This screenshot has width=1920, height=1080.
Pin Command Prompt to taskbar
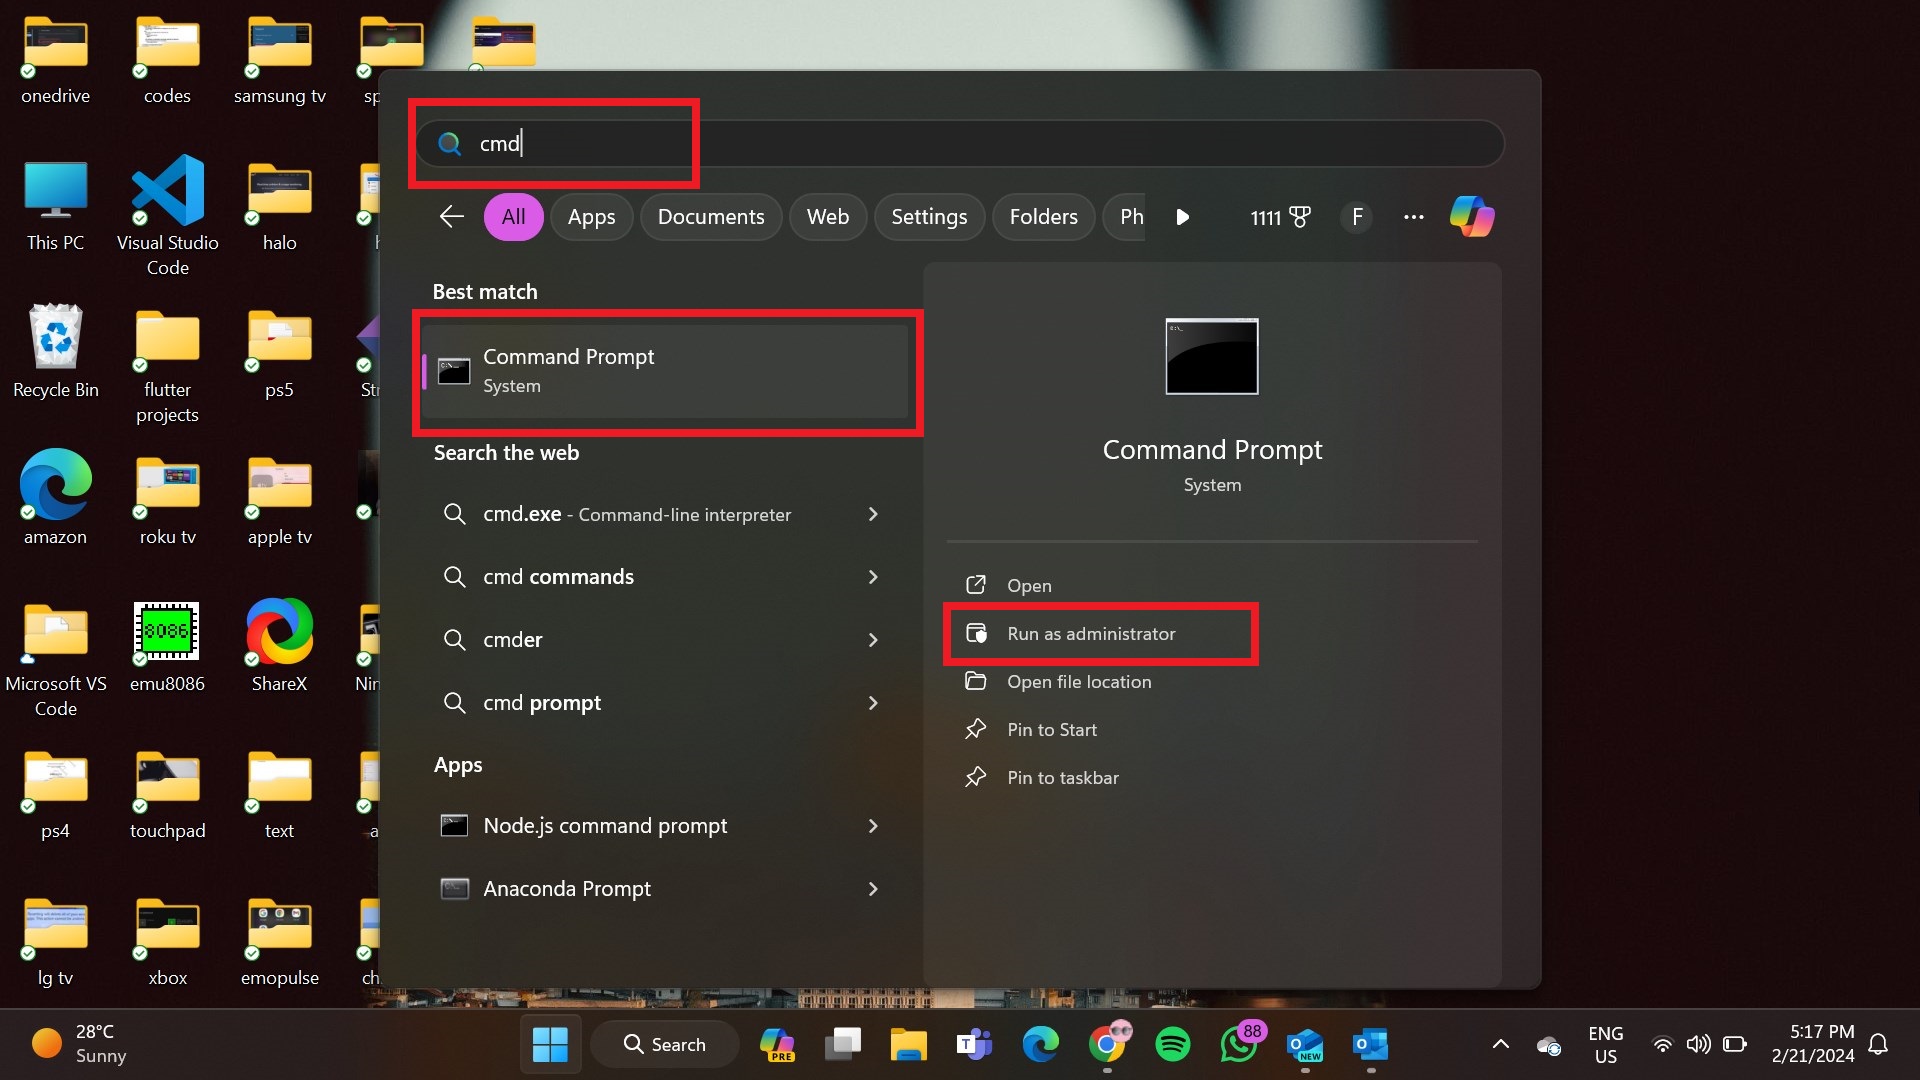(x=1062, y=778)
